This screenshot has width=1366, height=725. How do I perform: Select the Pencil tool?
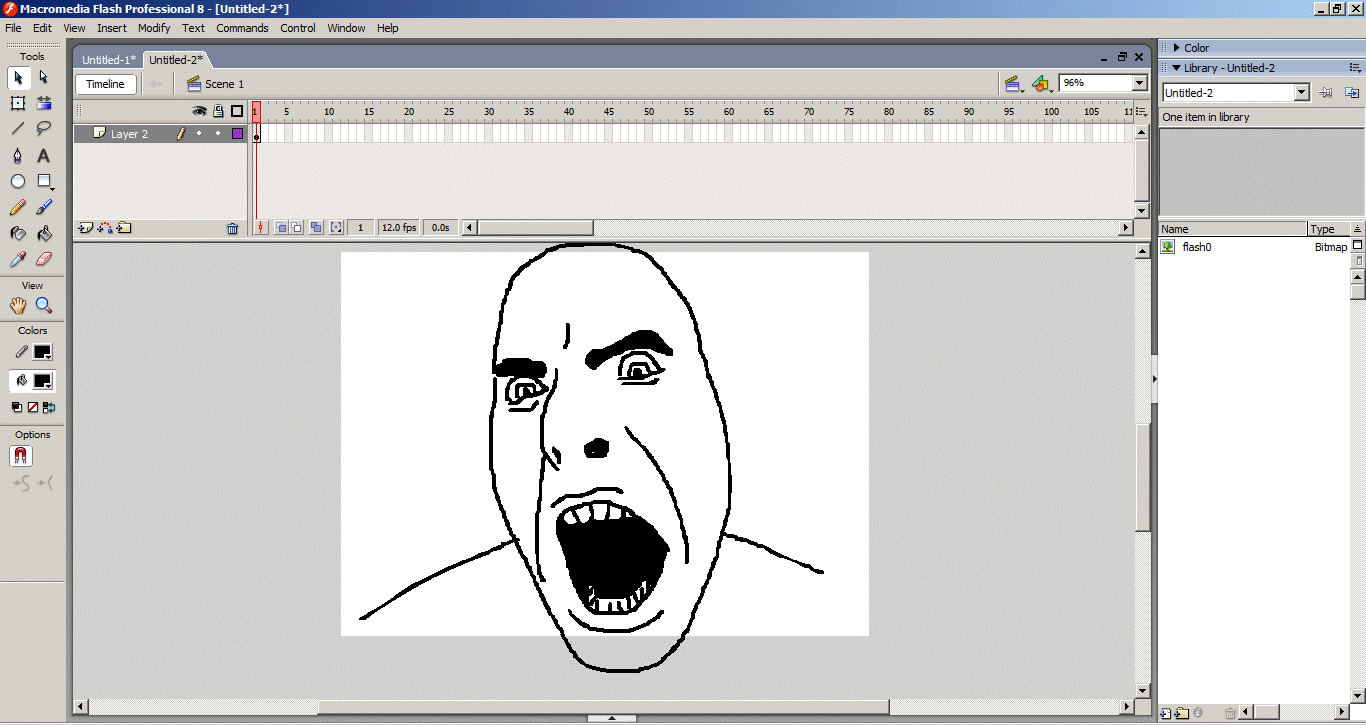coord(18,208)
